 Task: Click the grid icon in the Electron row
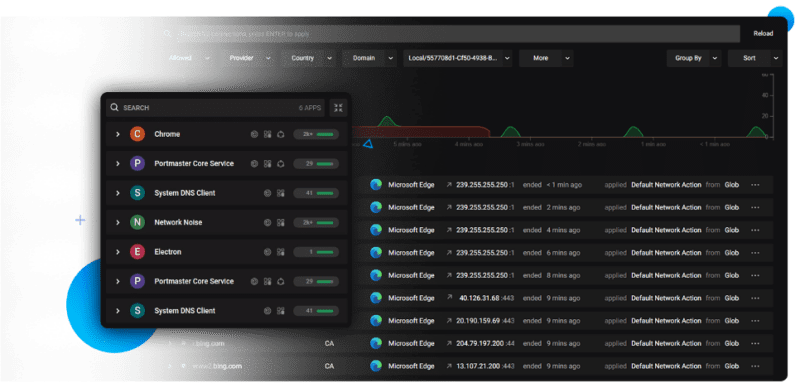(x=281, y=252)
